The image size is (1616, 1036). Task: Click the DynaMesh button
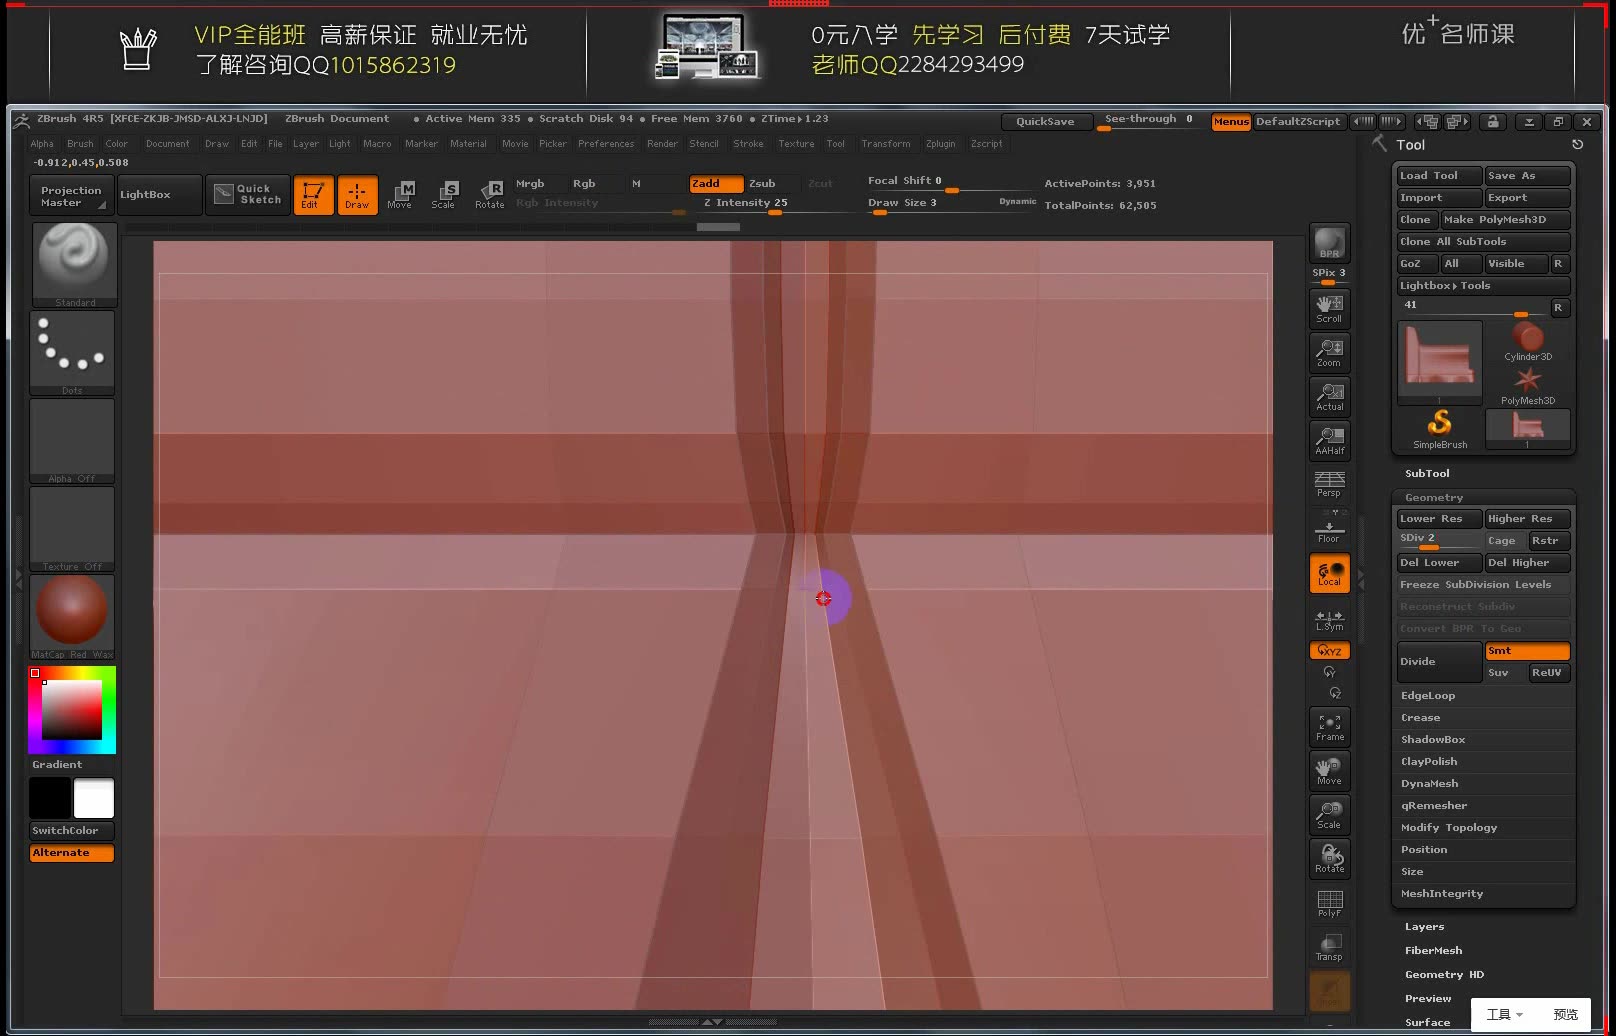(x=1429, y=783)
